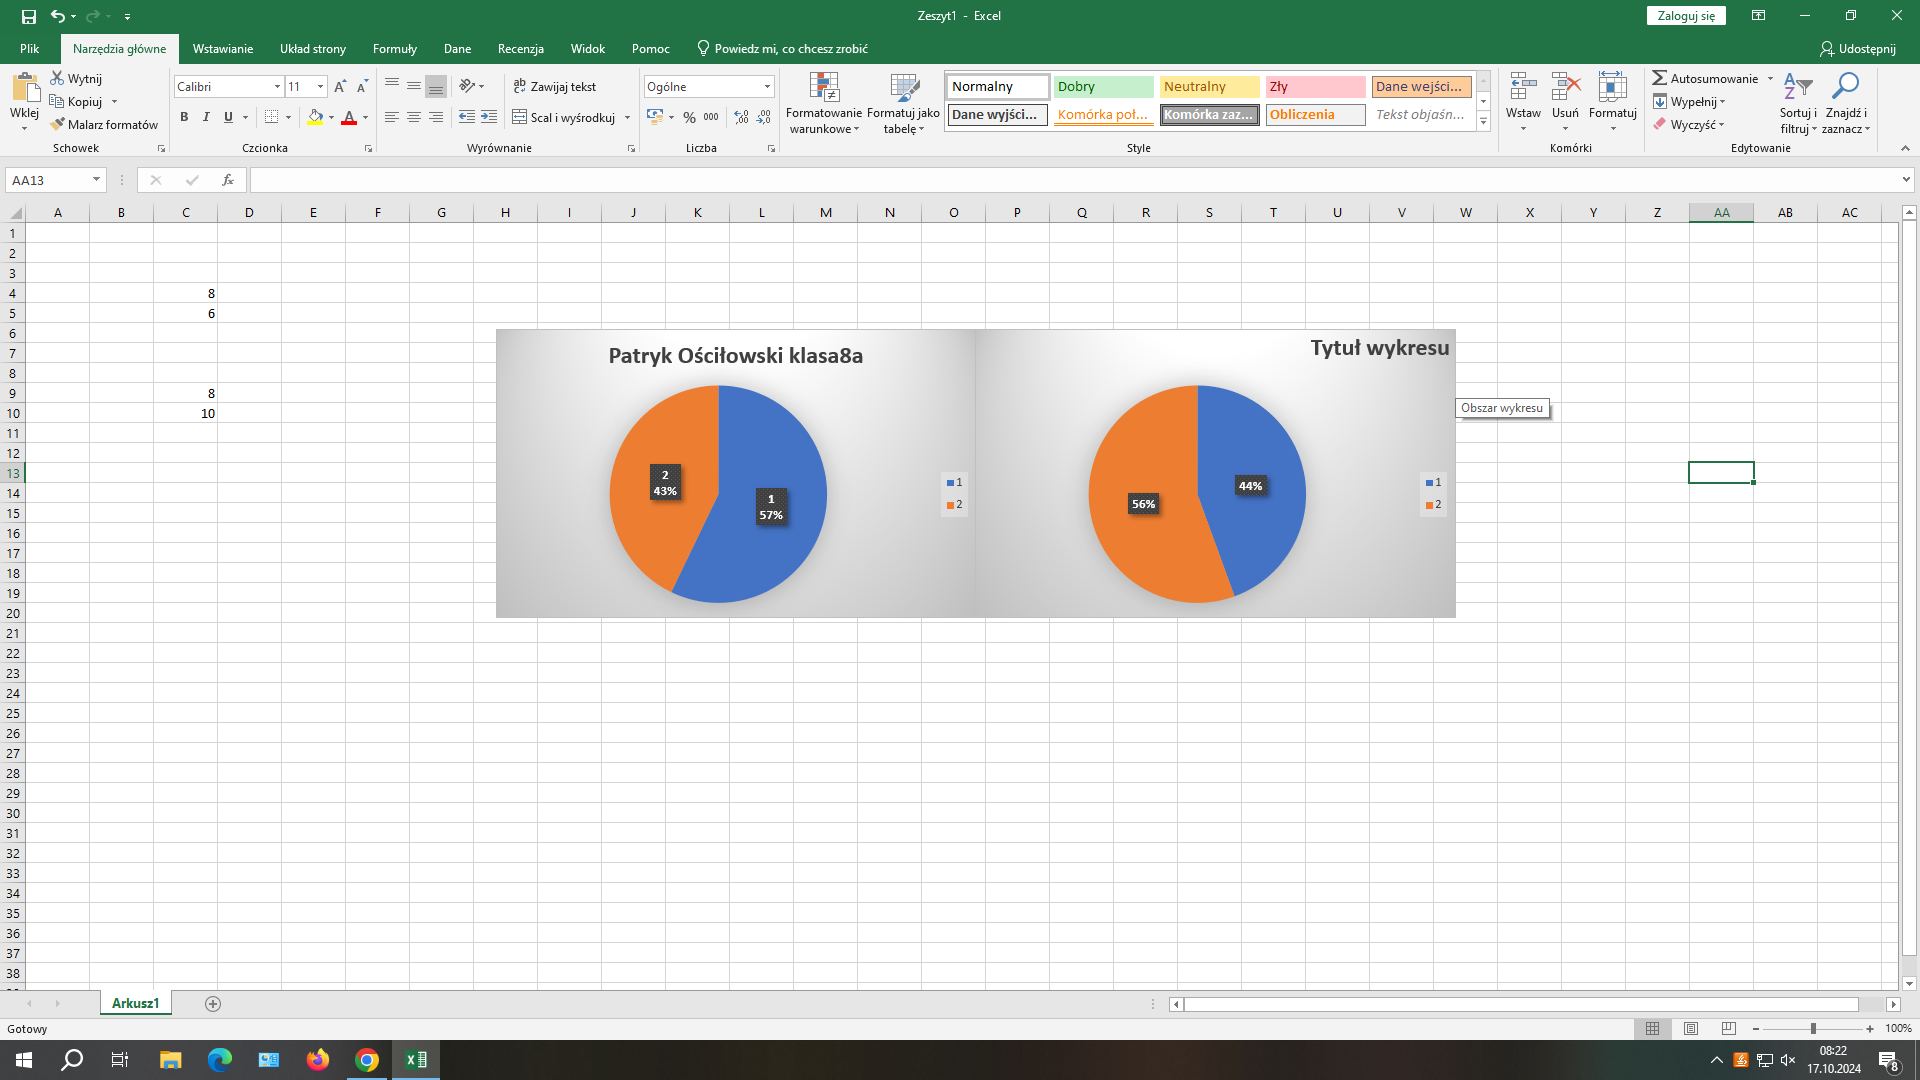Toggle italic formatting
The image size is (1920, 1080).
tap(206, 117)
